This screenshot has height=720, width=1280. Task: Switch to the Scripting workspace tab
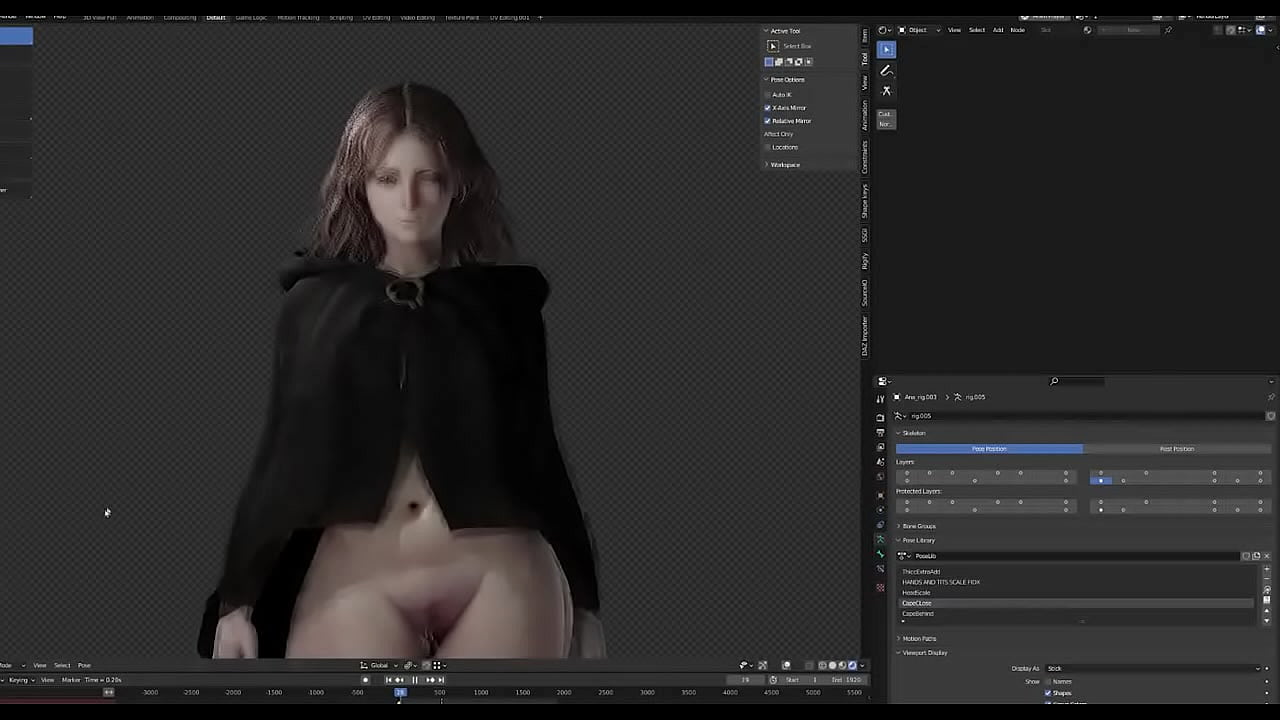341,17
